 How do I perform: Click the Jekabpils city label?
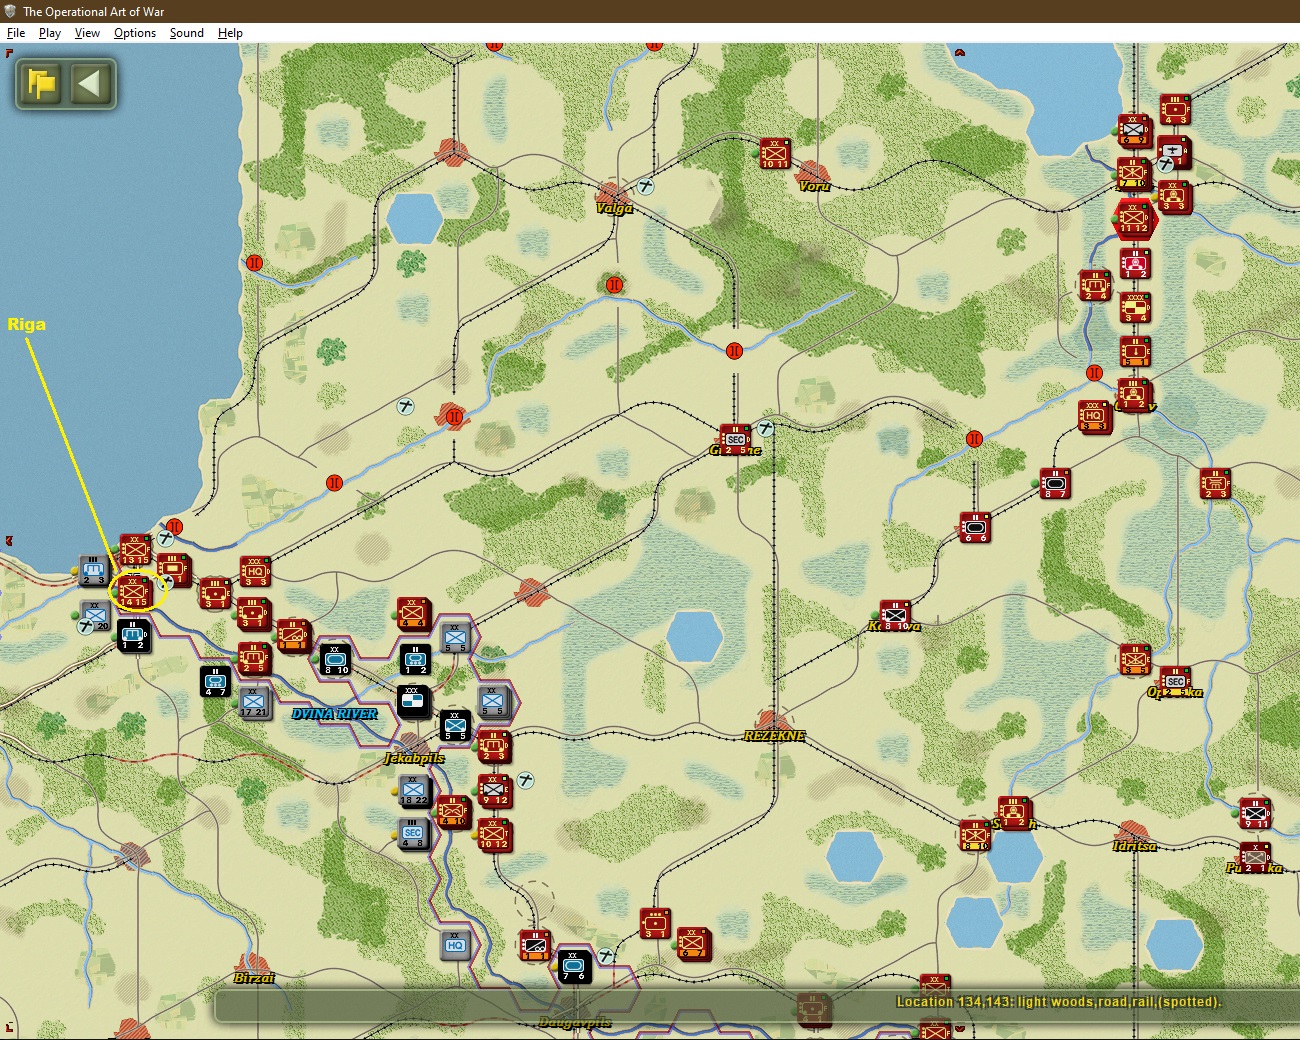pyautogui.click(x=414, y=757)
